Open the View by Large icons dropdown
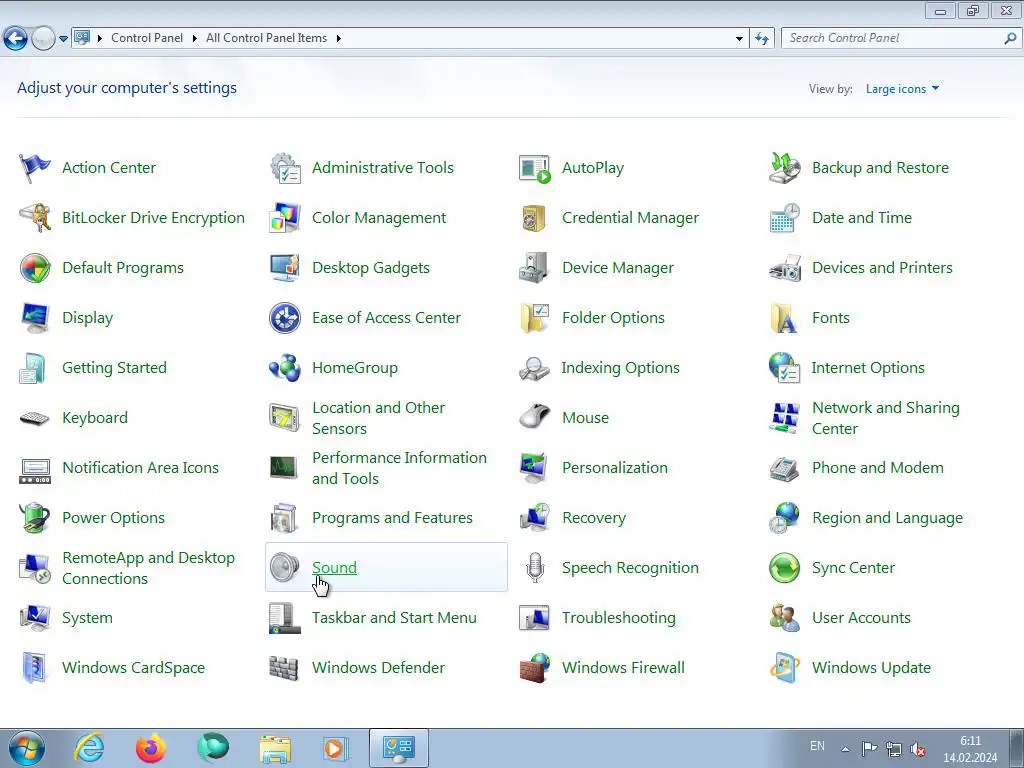Viewport: 1024px width, 768px height. click(x=902, y=89)
